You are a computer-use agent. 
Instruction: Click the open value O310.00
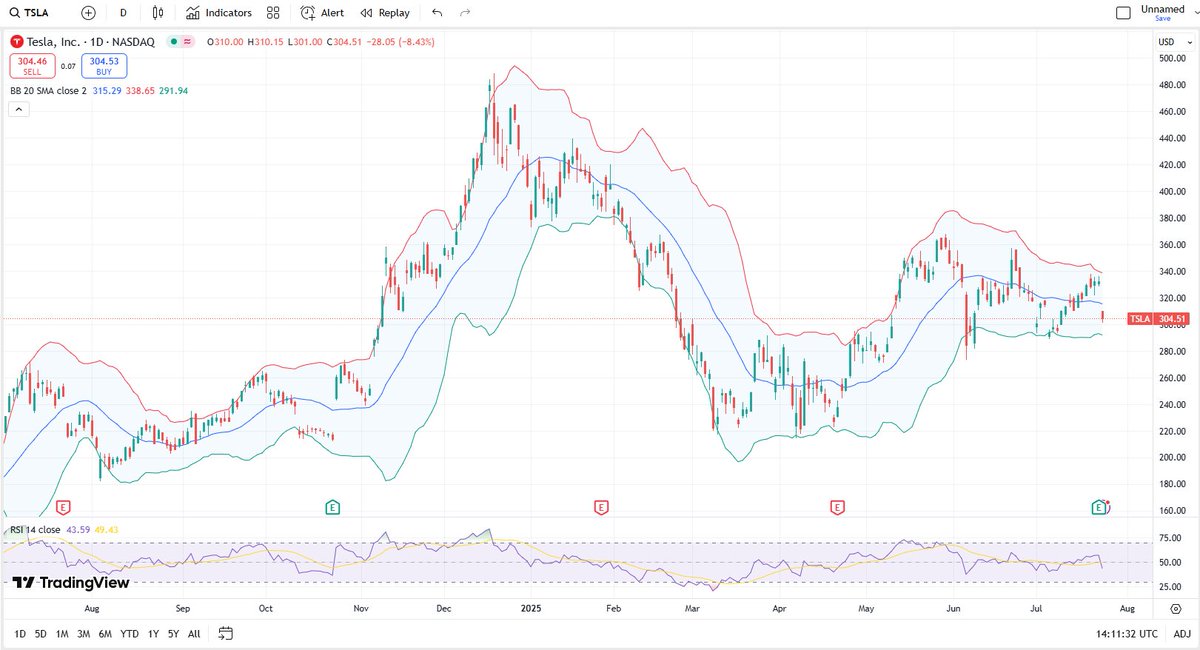224,42
